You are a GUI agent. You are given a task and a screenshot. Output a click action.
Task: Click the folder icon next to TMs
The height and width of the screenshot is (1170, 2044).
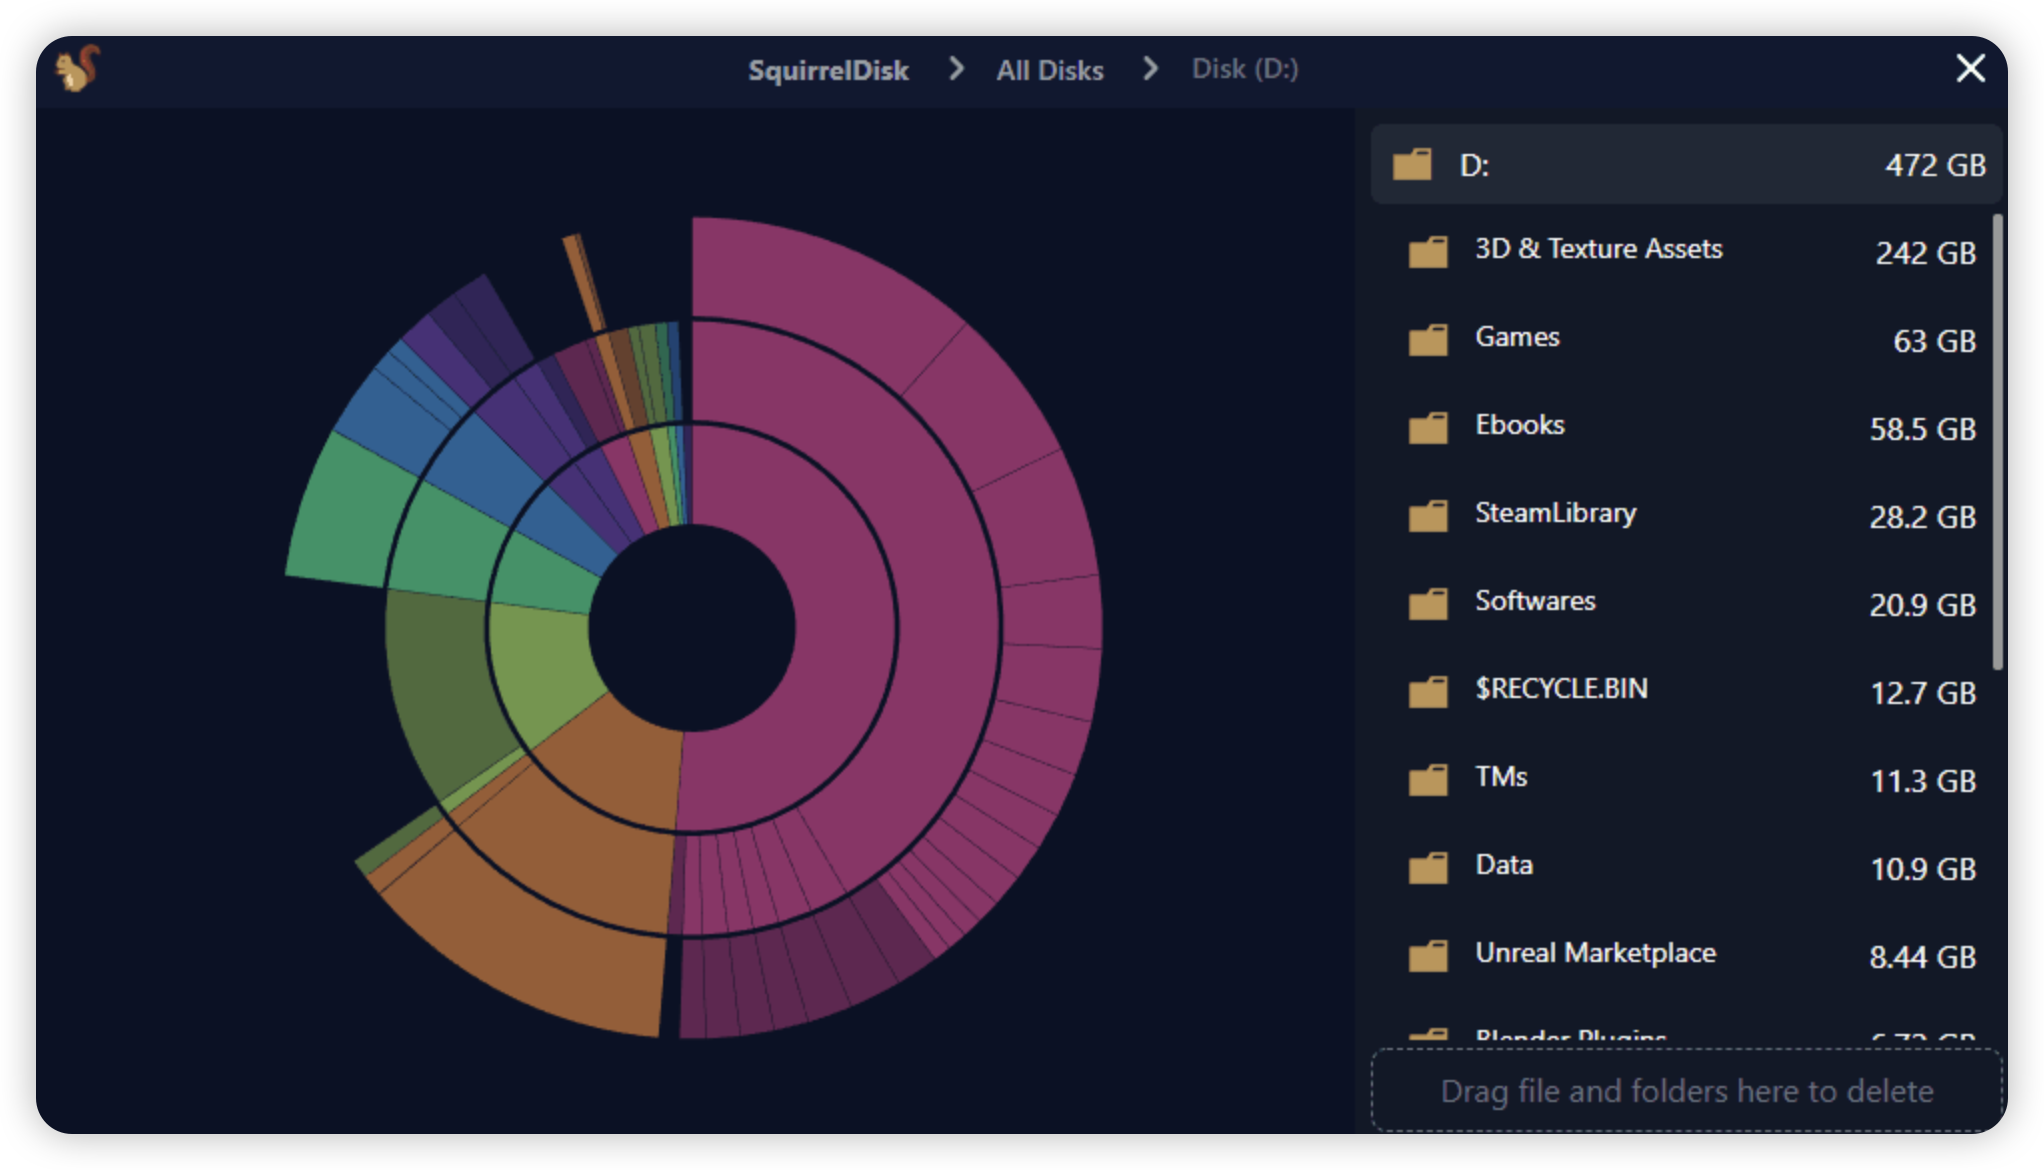pyautogui.click(x=1428, y=780)
